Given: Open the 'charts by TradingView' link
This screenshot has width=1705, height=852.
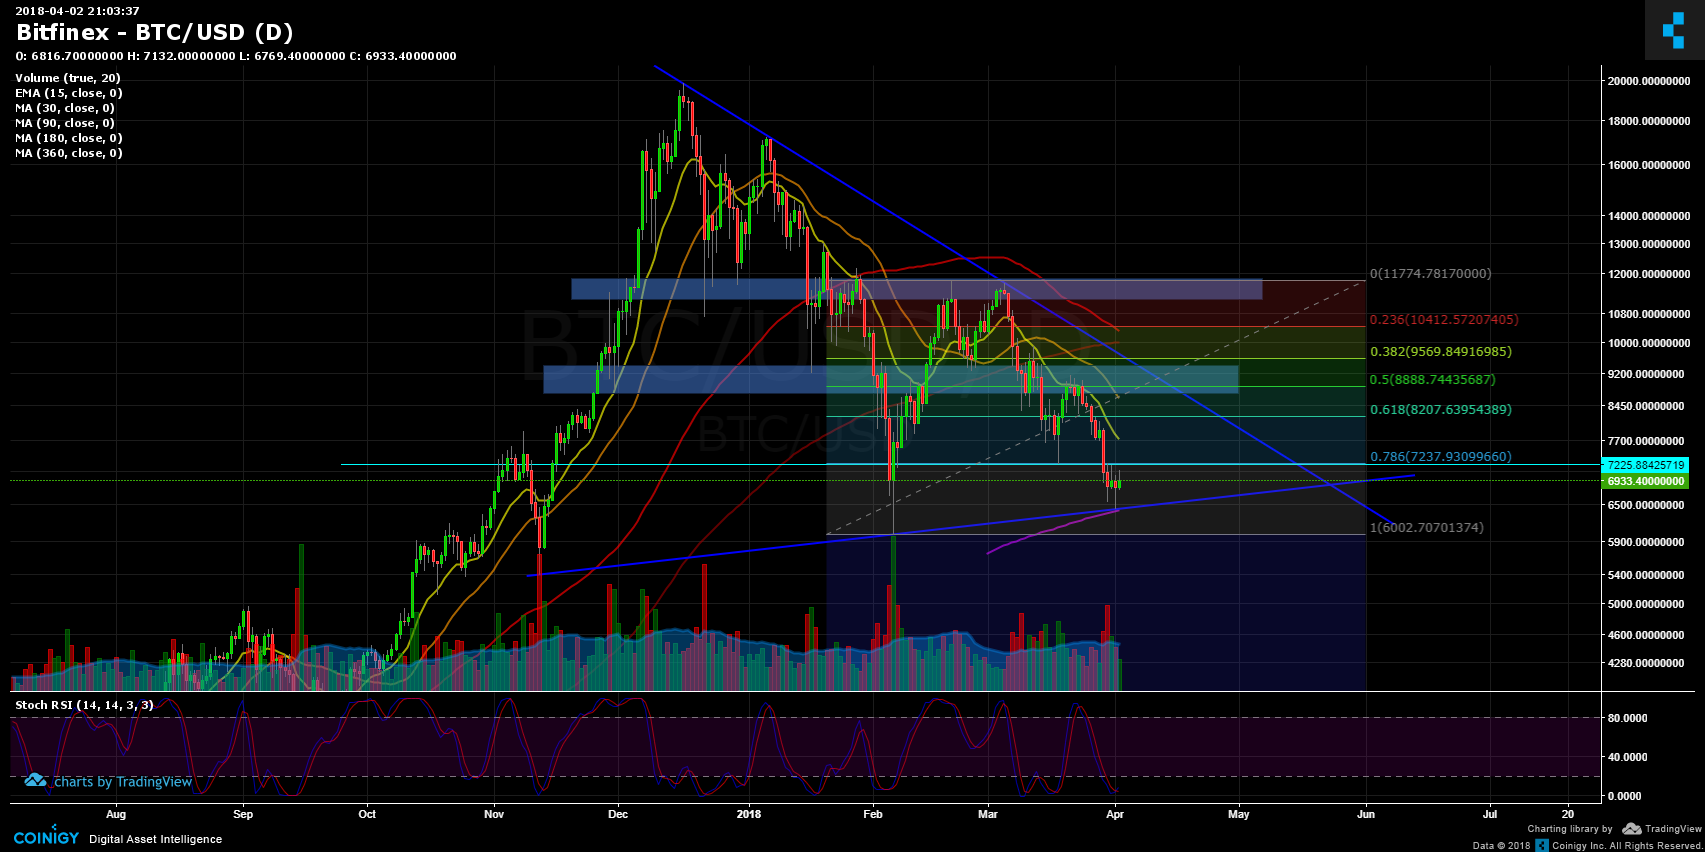Looking at the screenshot, I should pos(122,782).
